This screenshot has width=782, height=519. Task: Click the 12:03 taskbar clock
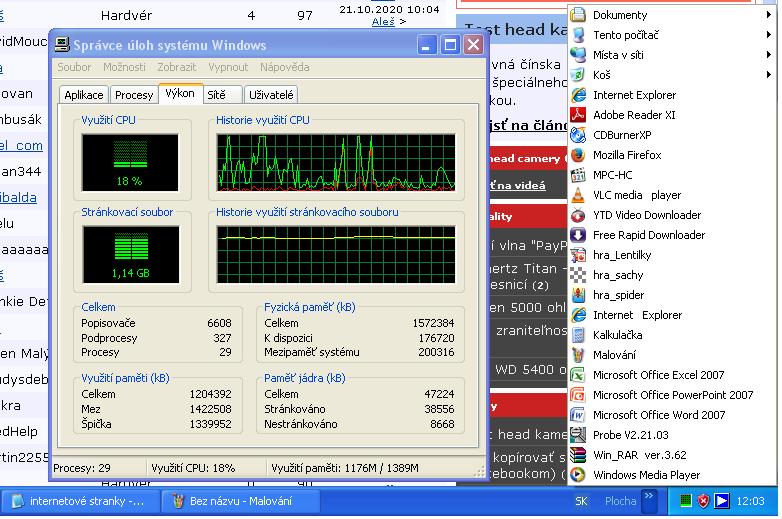coord(750,501)
